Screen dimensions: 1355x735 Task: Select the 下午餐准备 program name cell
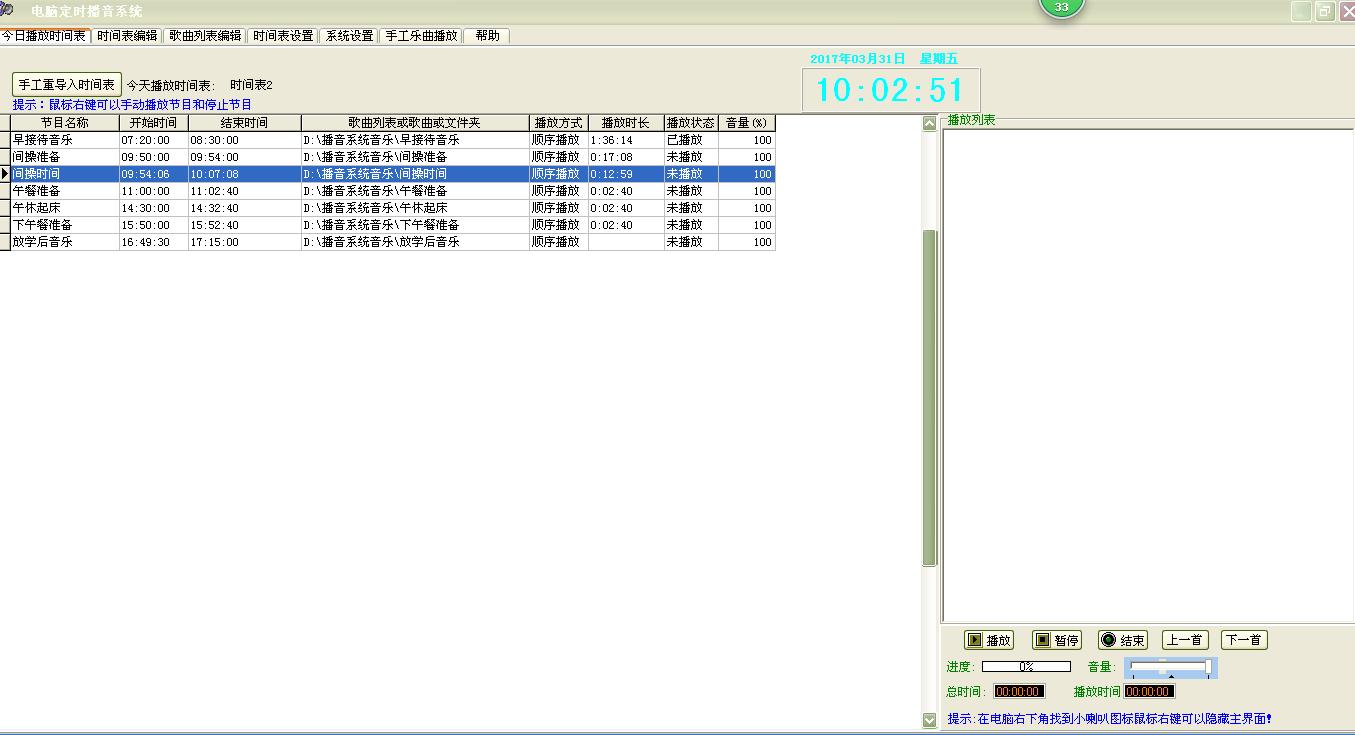65,225
